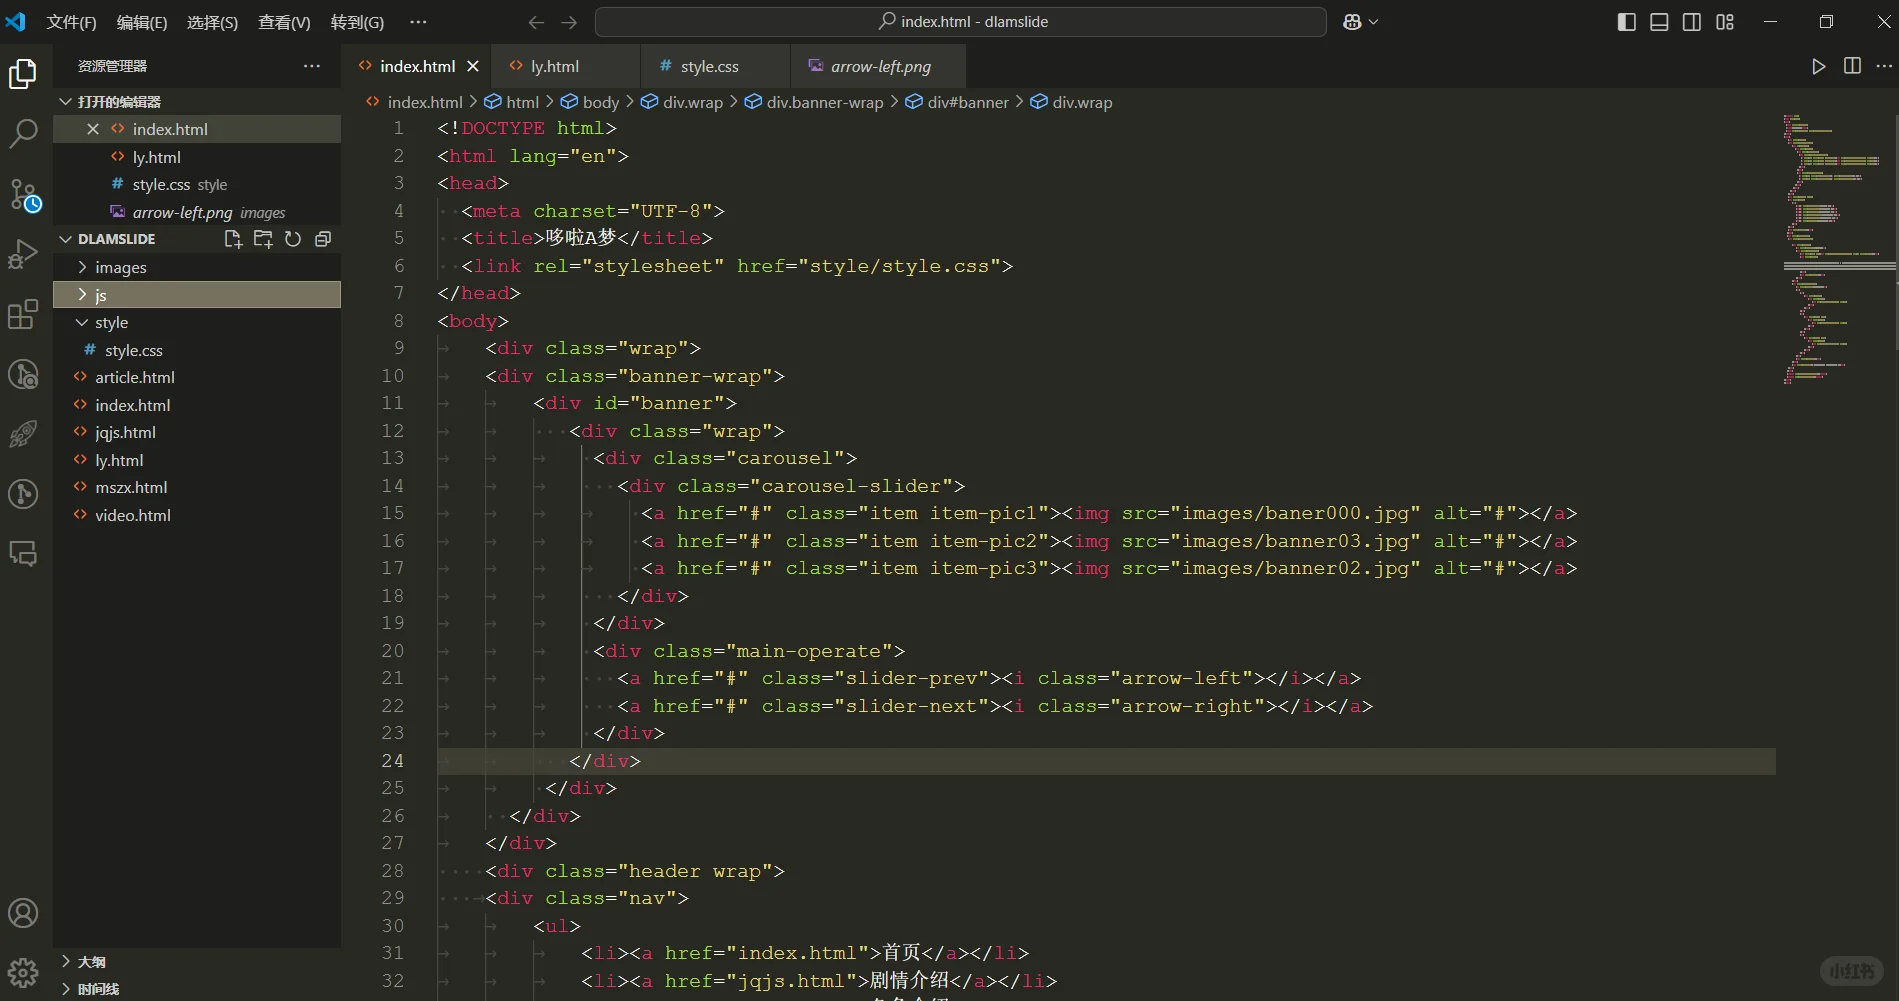
Task: Expand the js folder
Action: (82, 295)
